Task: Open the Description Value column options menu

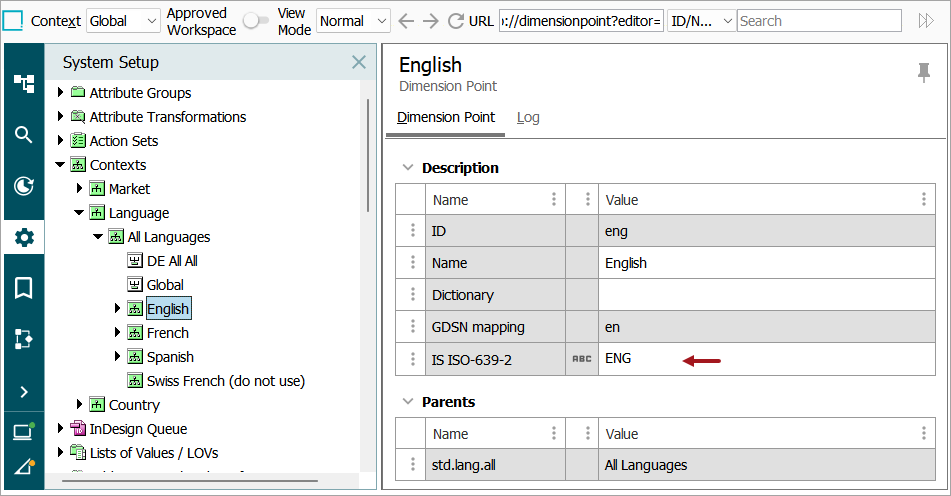Action: pos(924,199)
